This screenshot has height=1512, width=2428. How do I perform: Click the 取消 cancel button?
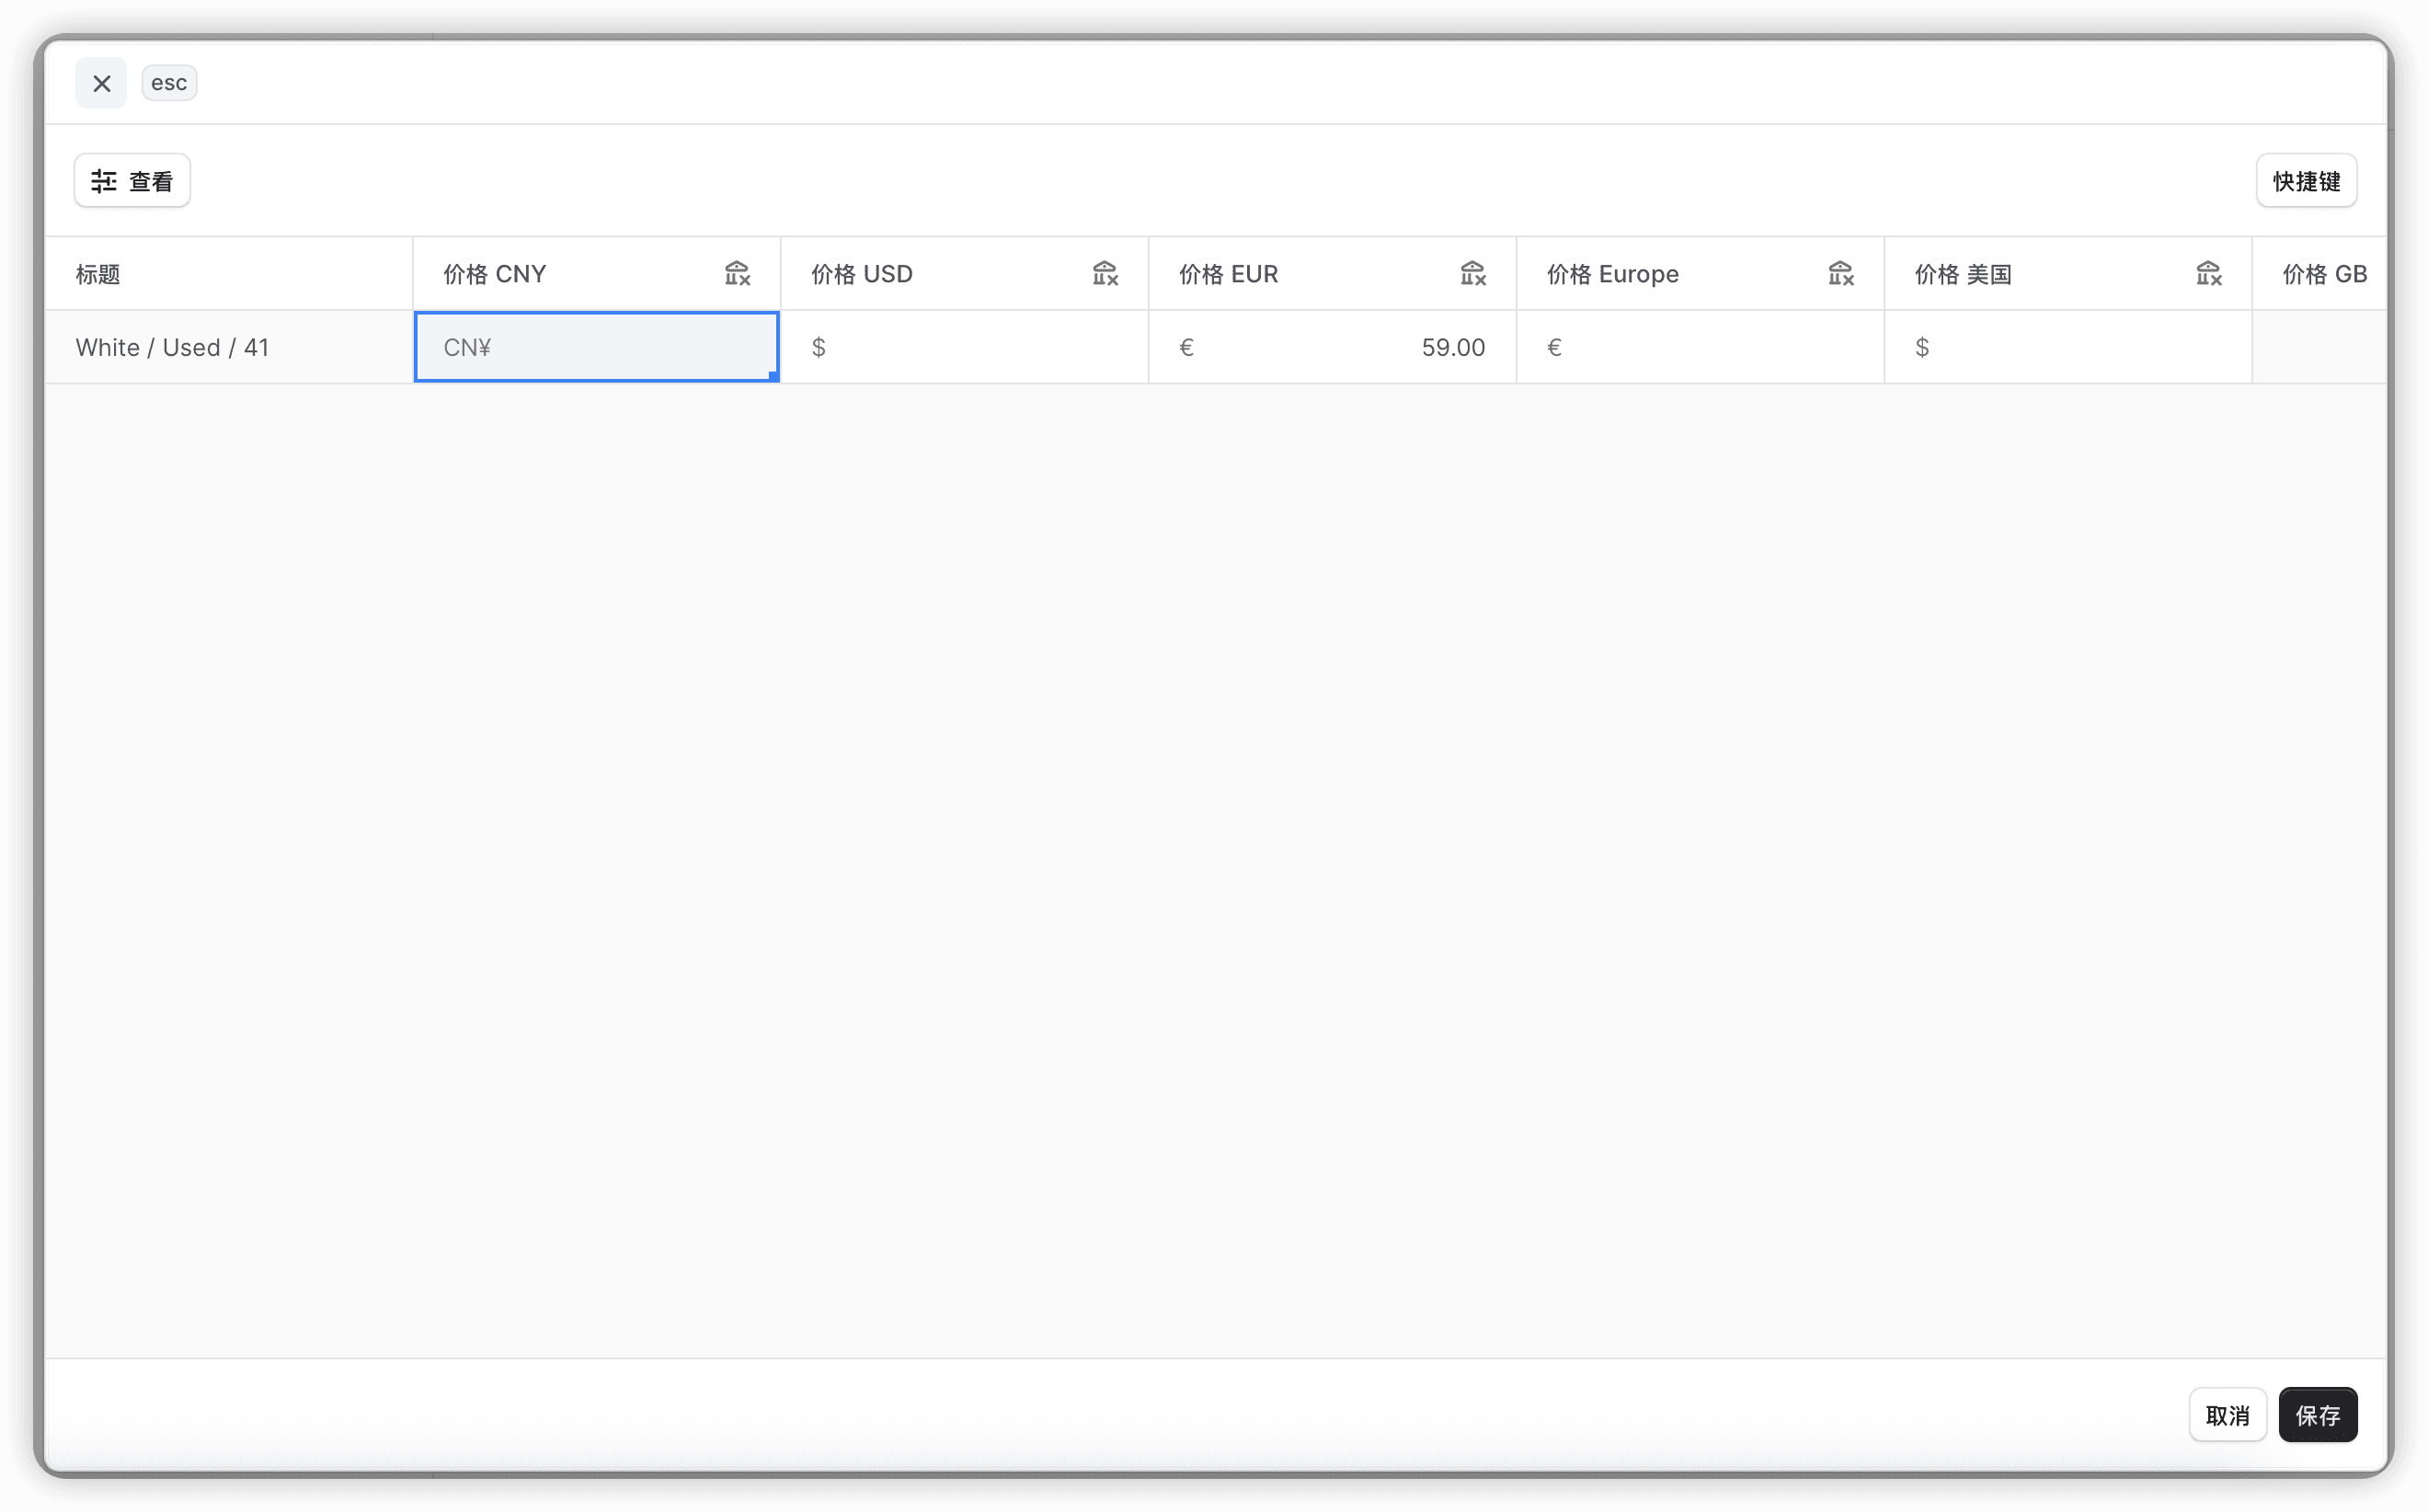2227,1415
